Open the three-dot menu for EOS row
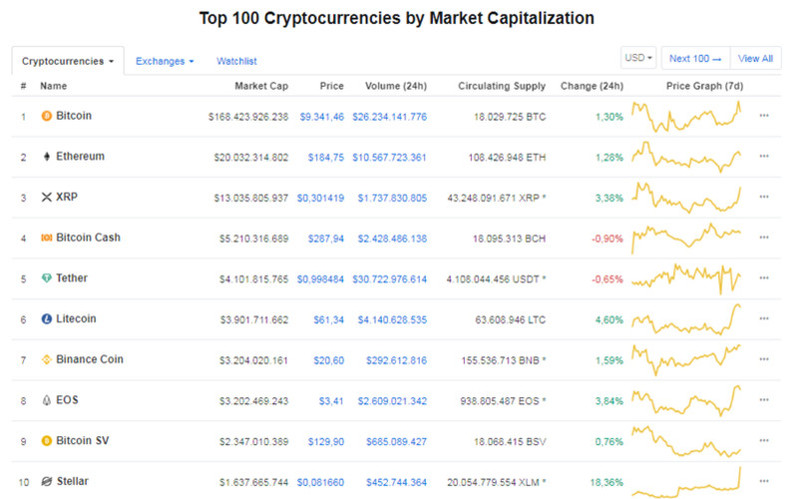 (x=764, y=400)
